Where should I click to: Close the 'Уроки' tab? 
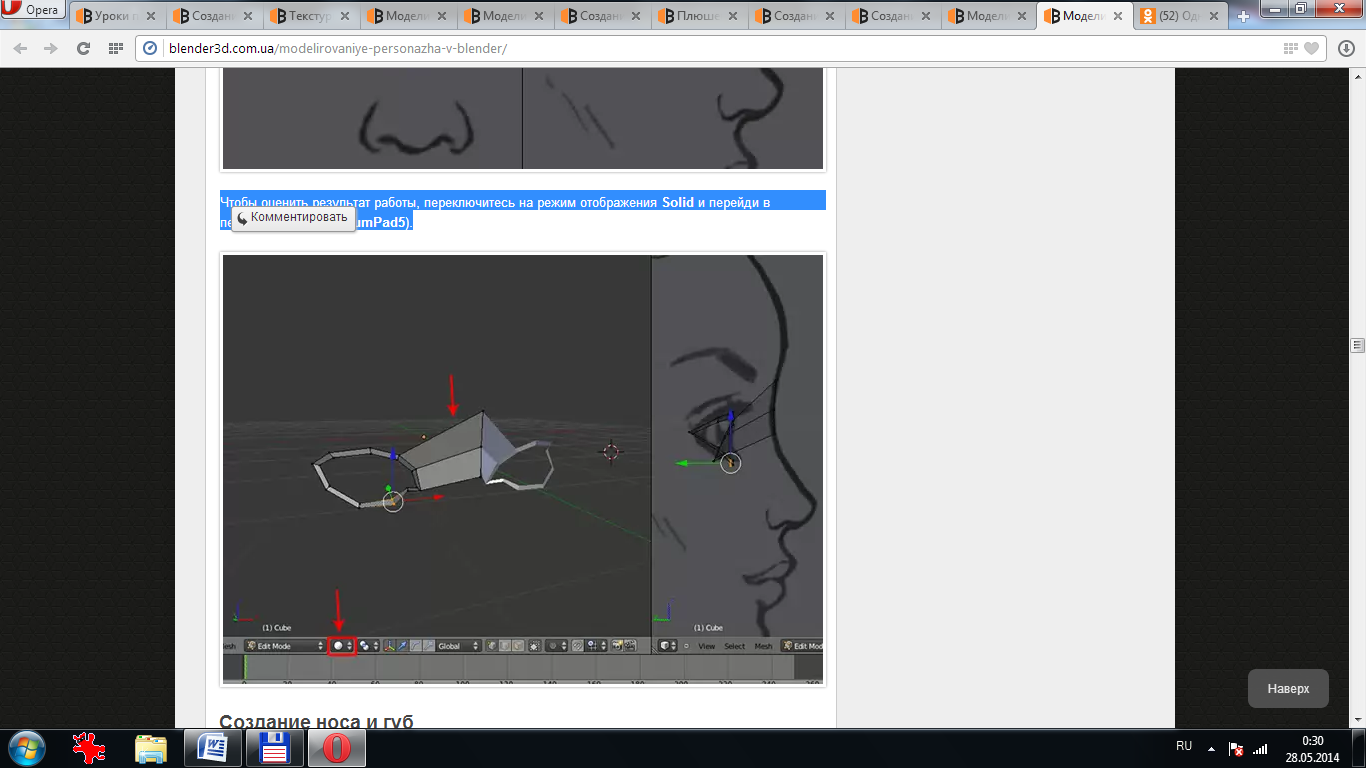pos(151,16)
